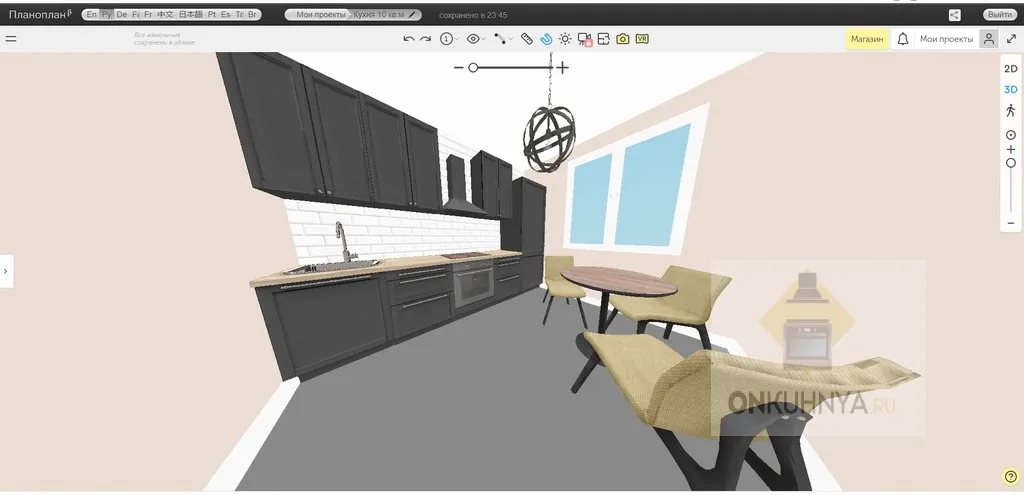Click the Planoplan logo
This screenshot has height=495, width=1024.
(x=40, y=14)
